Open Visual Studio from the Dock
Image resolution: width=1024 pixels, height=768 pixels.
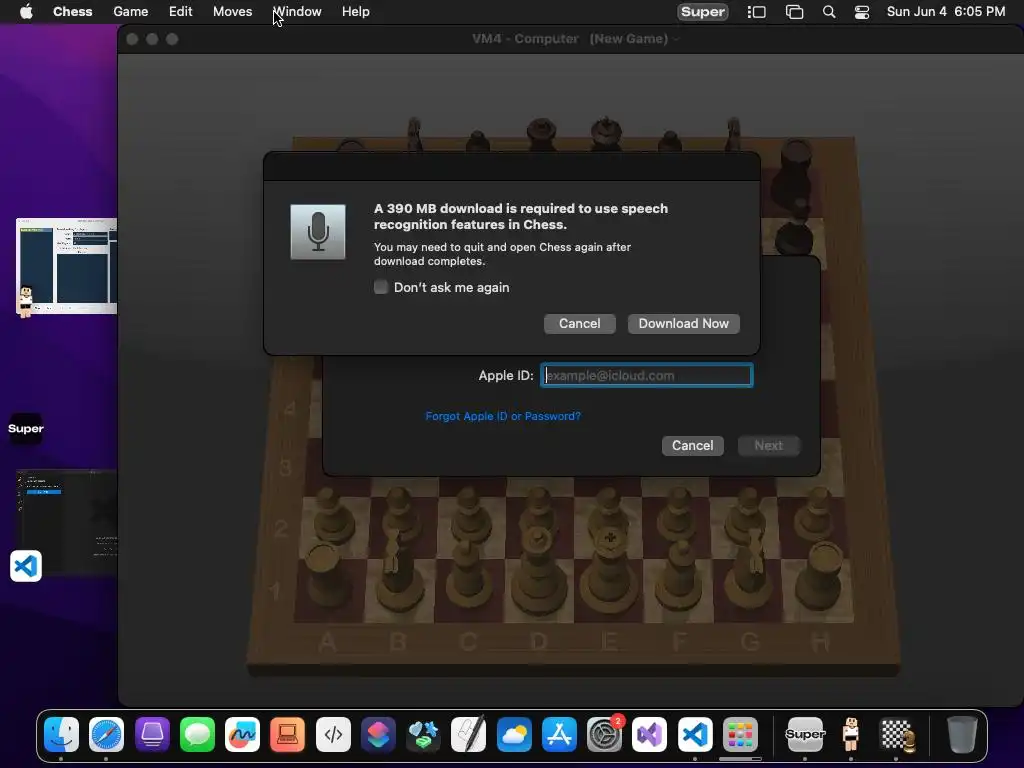coord(649,735)
